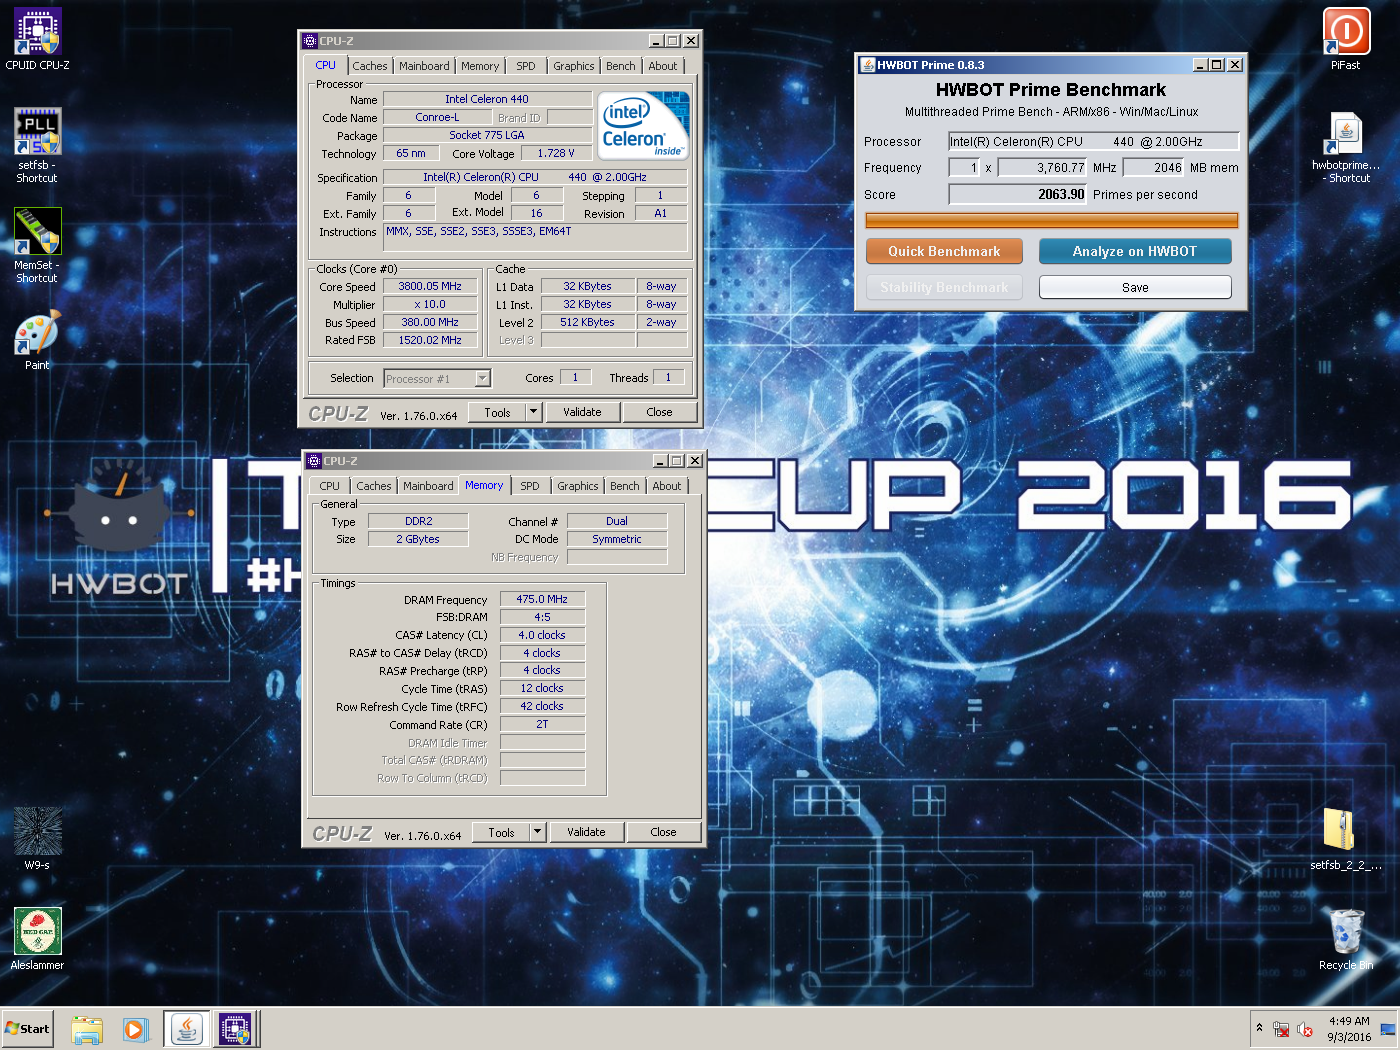Screen dimensions: 1400x1050
Task: Click the network status tray icon
Action: click(x=1281, y=1029)
